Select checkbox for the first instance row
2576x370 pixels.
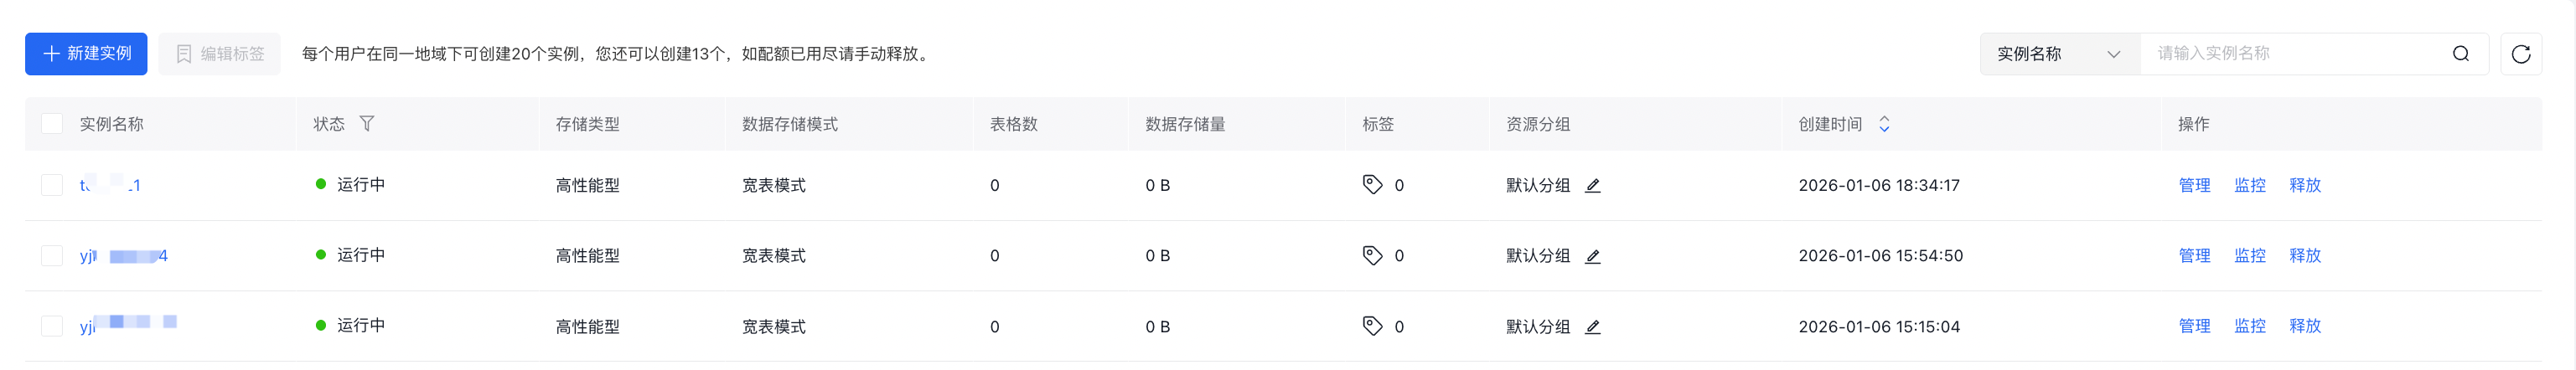tap(52, 185)
